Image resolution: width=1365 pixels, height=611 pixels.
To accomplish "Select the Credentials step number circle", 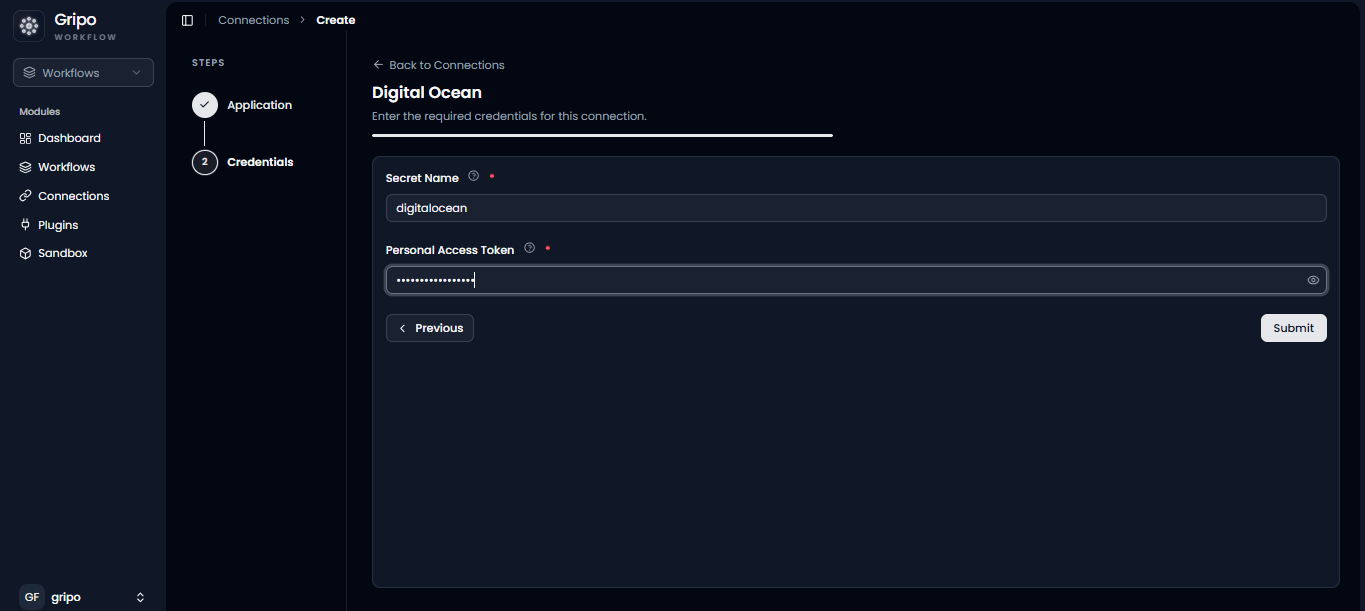I will tap(205, 162).
